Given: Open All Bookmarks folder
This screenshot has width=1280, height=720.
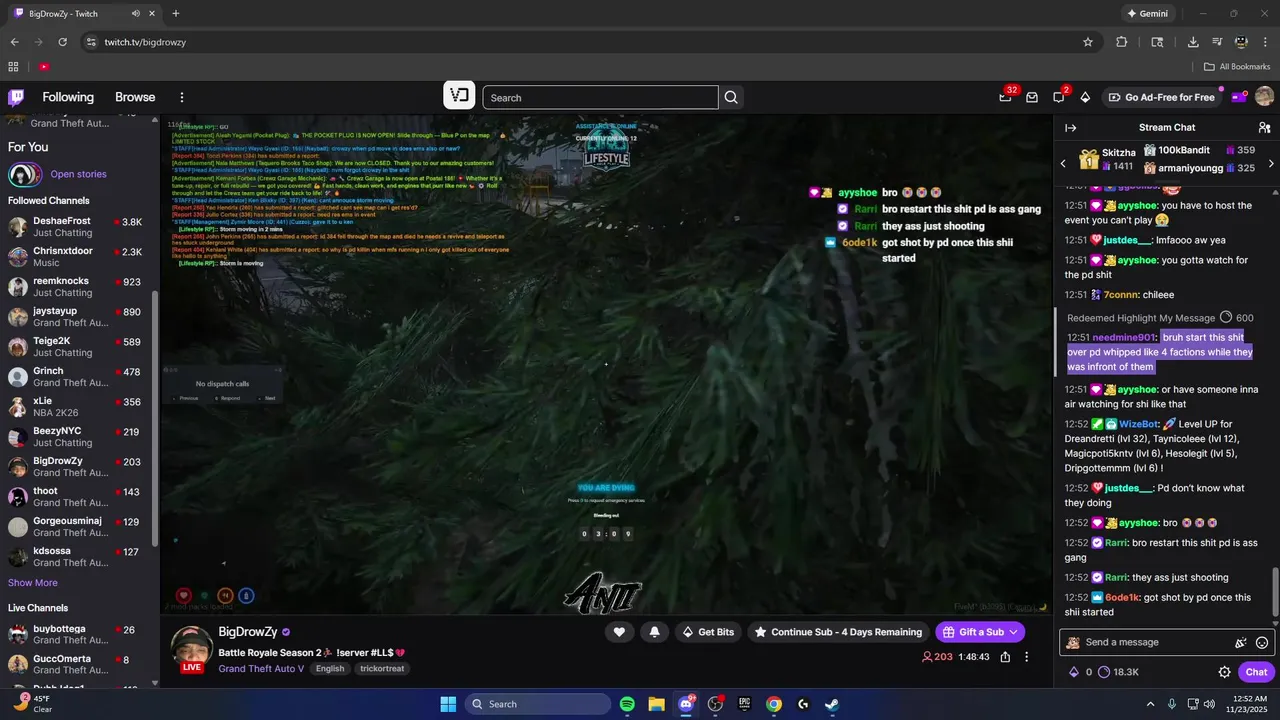Looking at the screenshot, I should [1237, 66].
